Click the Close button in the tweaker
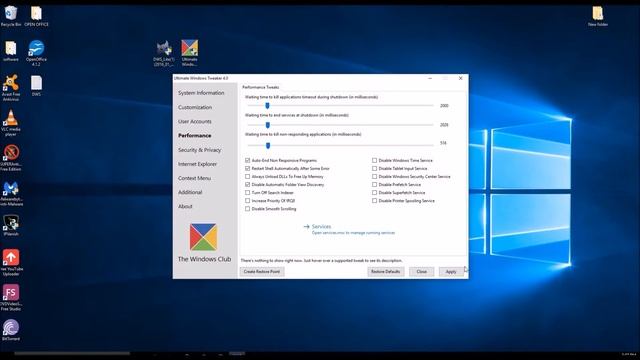640x360 pixels. (422, 271)
